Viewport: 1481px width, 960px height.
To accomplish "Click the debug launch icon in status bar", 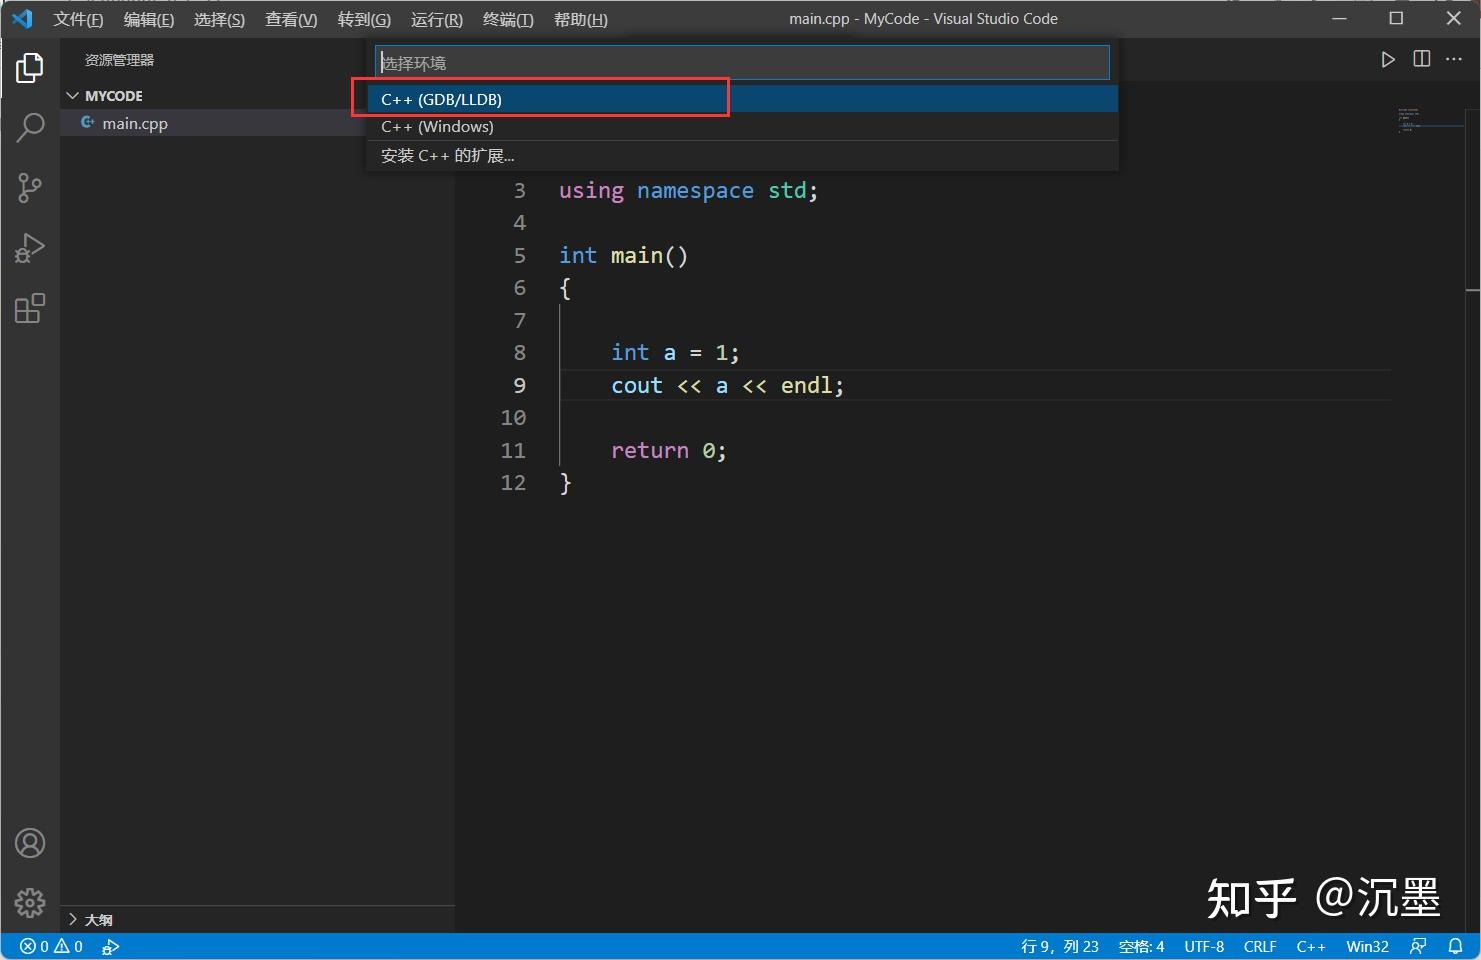I will coord(110,946).
